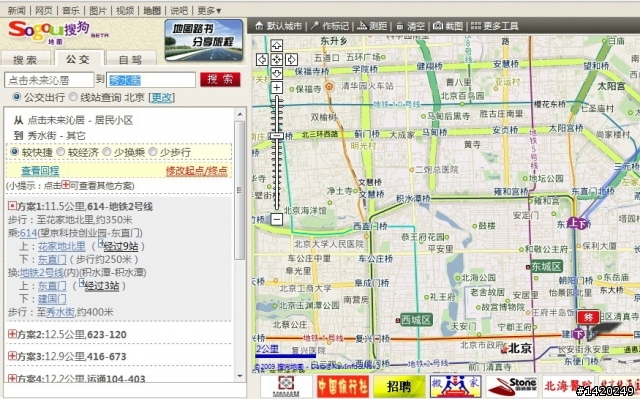Click the 截图 screenshot tool

point(448,26)
